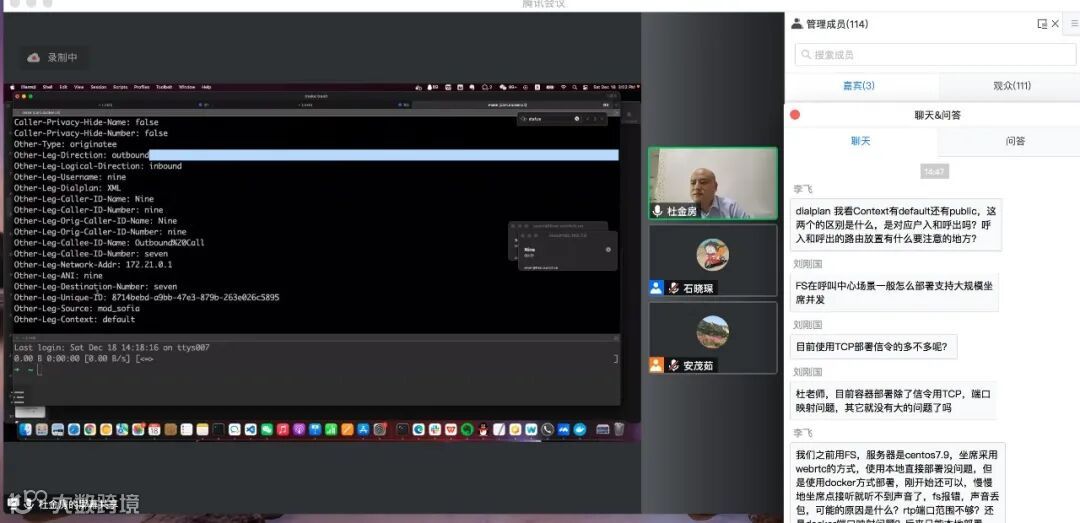Open the Trash in the Dock
Image resolution: width=1080 pixels, height=523 pixels.
tap(619, 429)
